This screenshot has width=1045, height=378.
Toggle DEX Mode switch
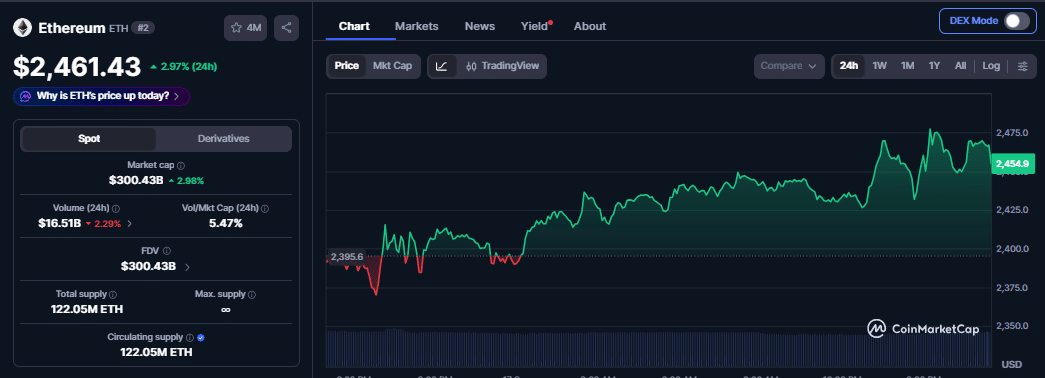[1016, 21]
